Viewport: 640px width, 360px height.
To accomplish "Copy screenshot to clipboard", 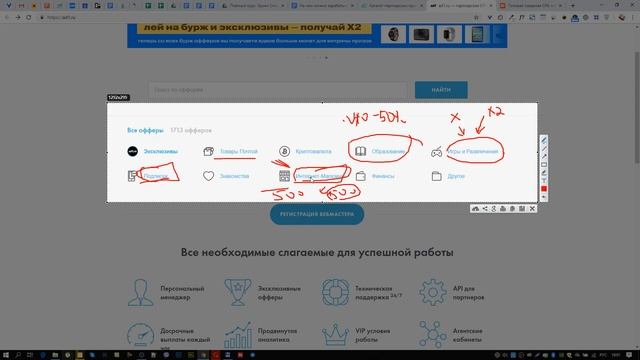I will click(512, 209).
